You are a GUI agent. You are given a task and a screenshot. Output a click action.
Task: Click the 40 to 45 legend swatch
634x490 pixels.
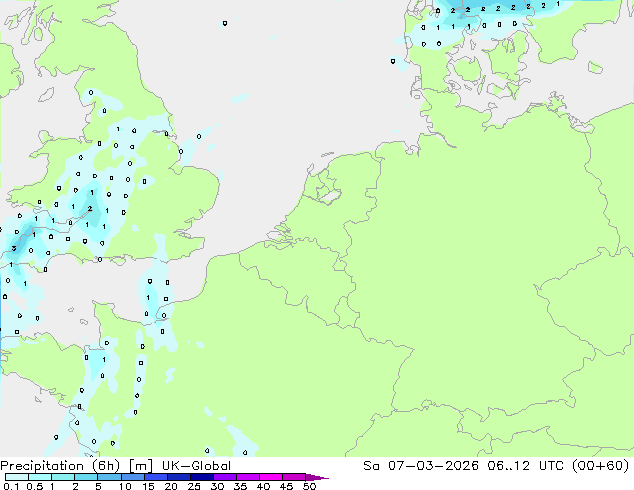click(x=271, y=477)
